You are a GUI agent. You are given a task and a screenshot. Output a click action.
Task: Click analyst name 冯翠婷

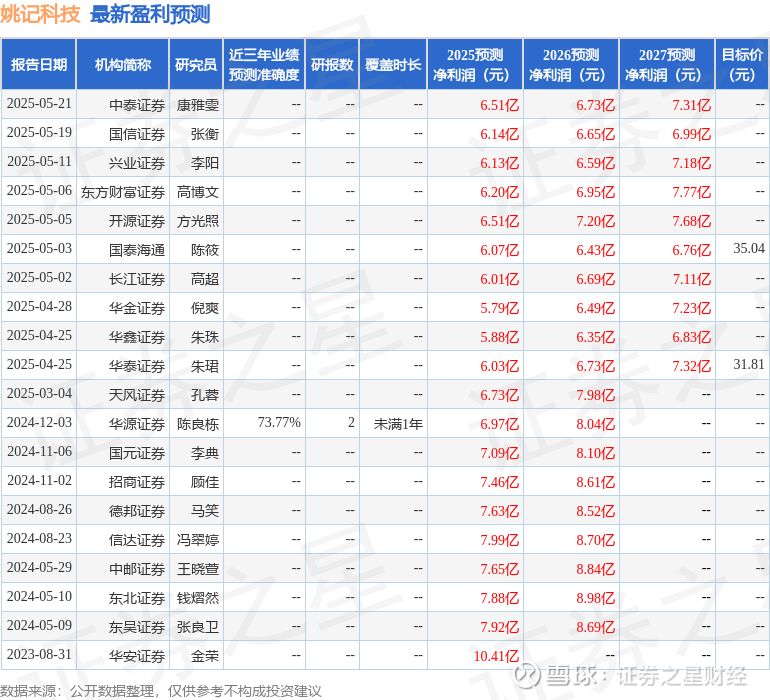197,540
